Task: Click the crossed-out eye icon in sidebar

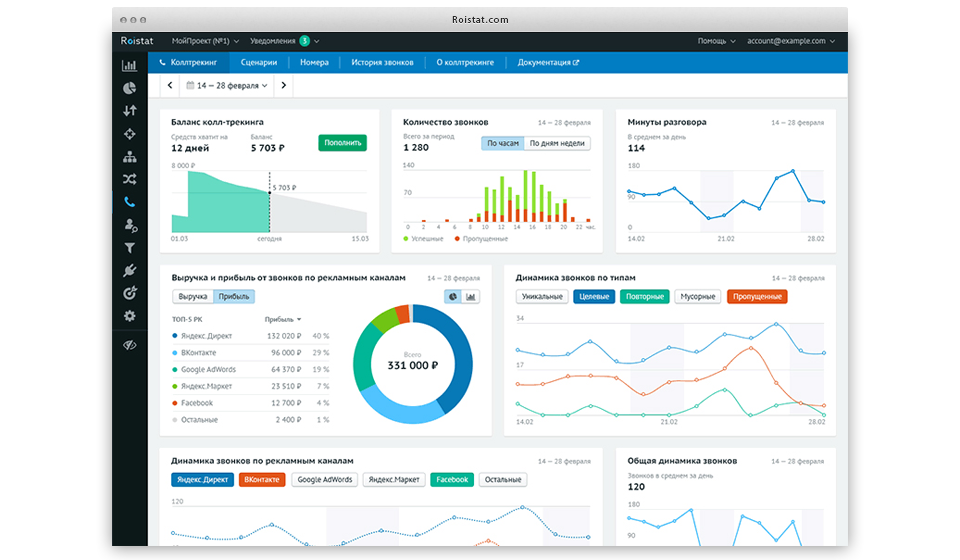Action: (129, 345)
